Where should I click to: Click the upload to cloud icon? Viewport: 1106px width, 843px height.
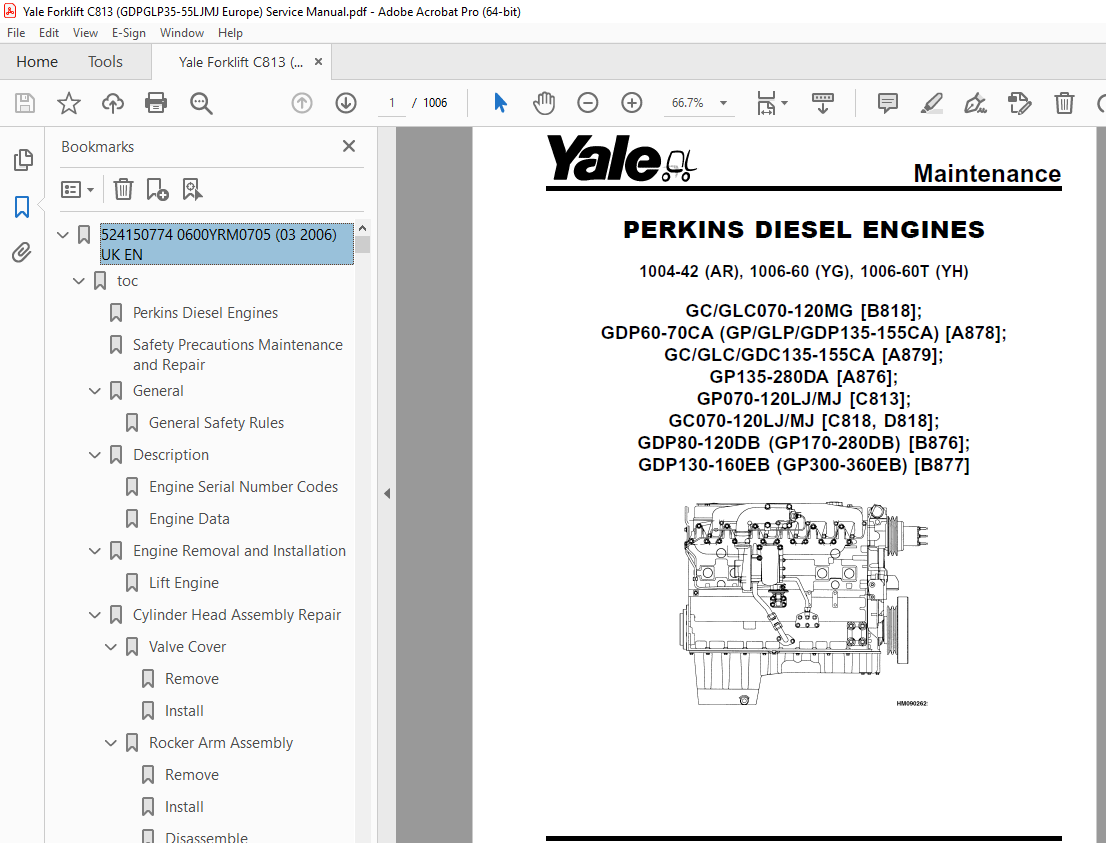point(112,103)
